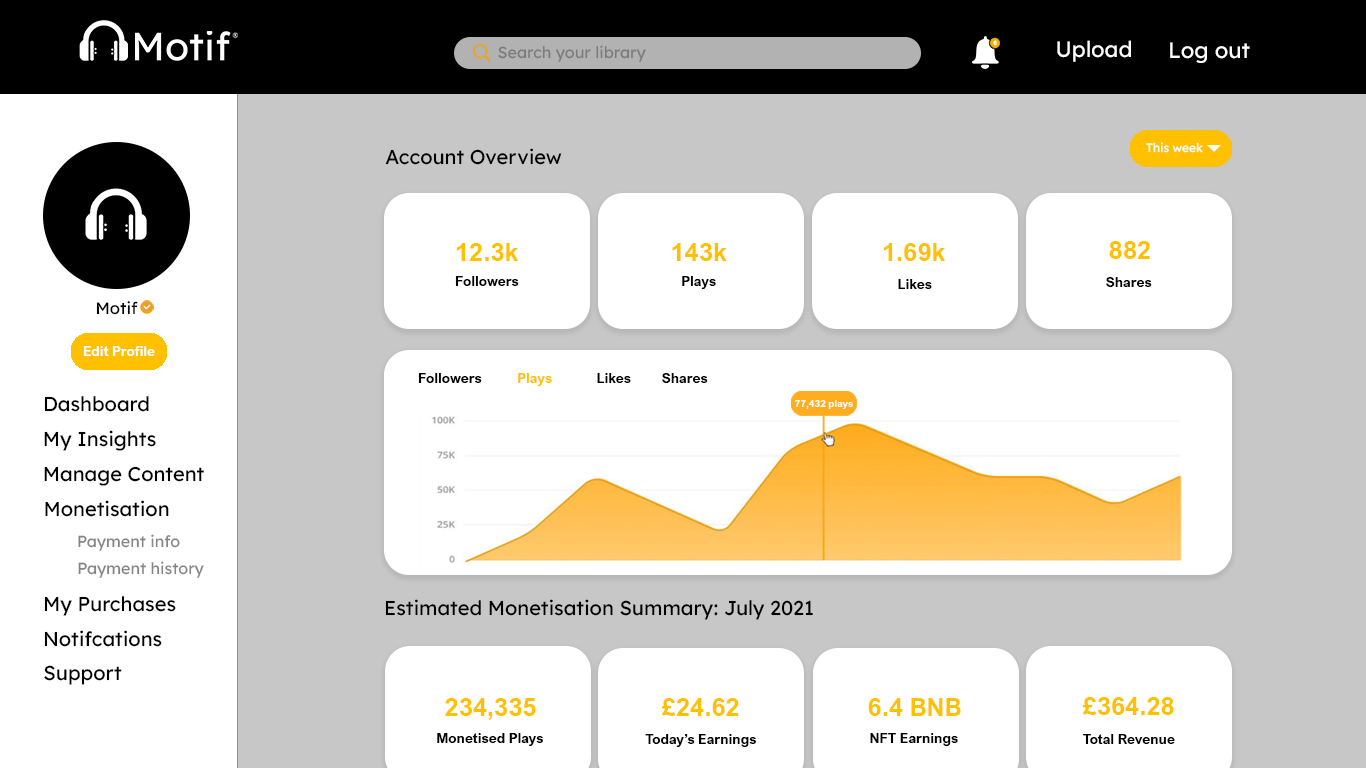
Task: Show Likes data in the chart
Action: point(613,378)
